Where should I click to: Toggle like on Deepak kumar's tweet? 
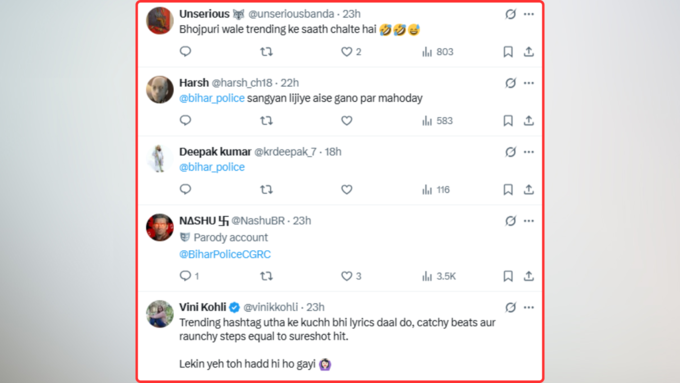point(347,190)
